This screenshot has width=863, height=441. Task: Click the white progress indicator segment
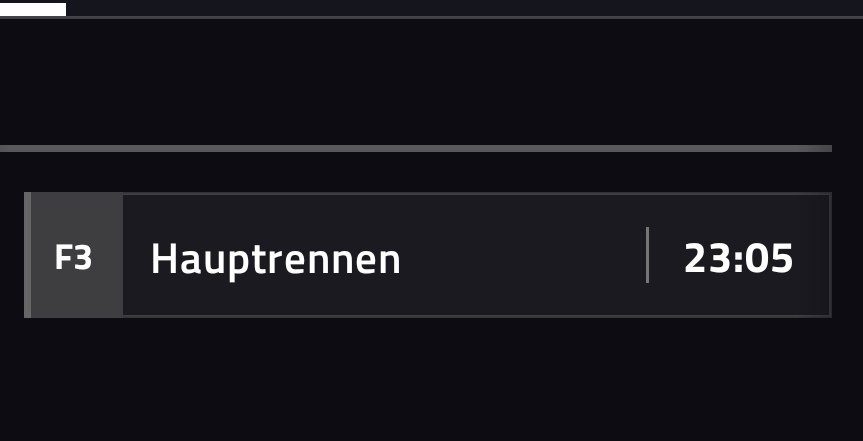point(33,9)
